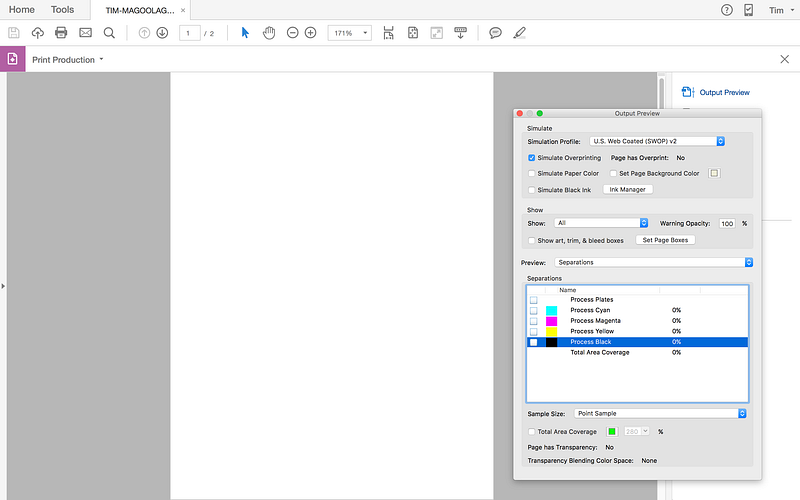Open the Show All dropdown
This screenshot has width=800, height=500.
[x=601, y=223]
